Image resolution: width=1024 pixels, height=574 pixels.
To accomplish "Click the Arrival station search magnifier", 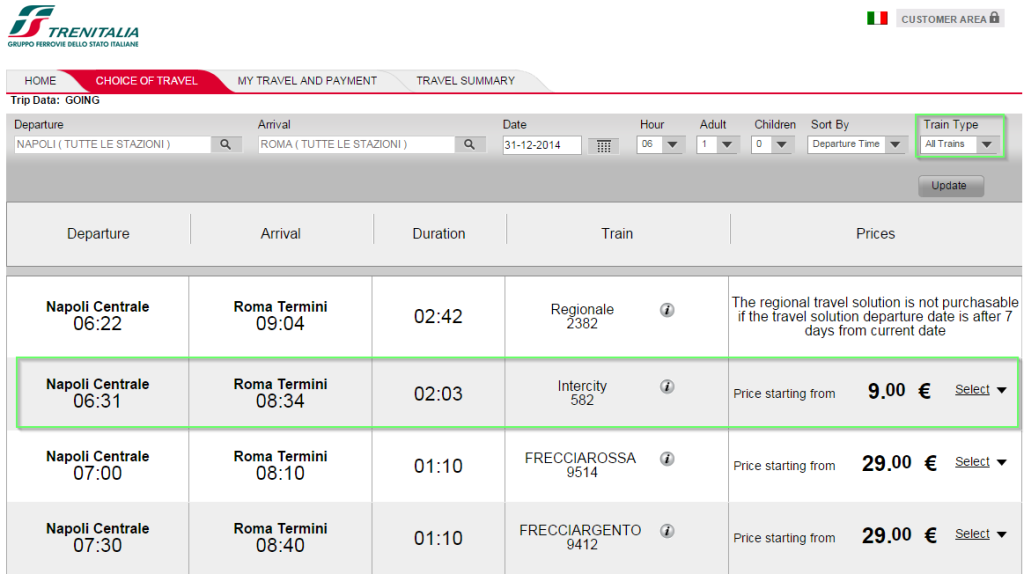I will coord(470,144).
